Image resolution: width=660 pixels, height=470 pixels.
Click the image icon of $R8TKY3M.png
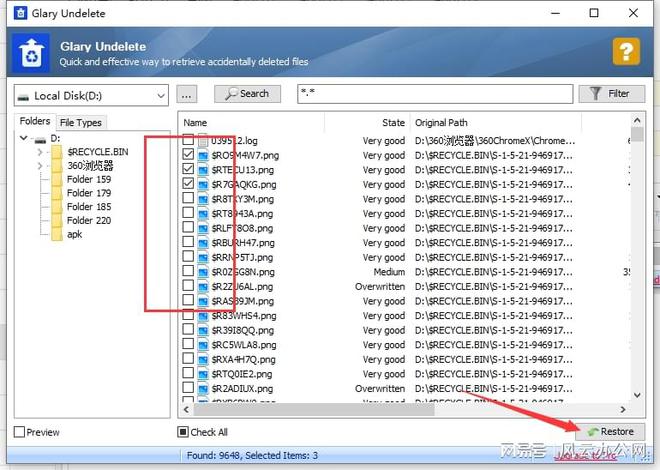click(x=203, y=199)
